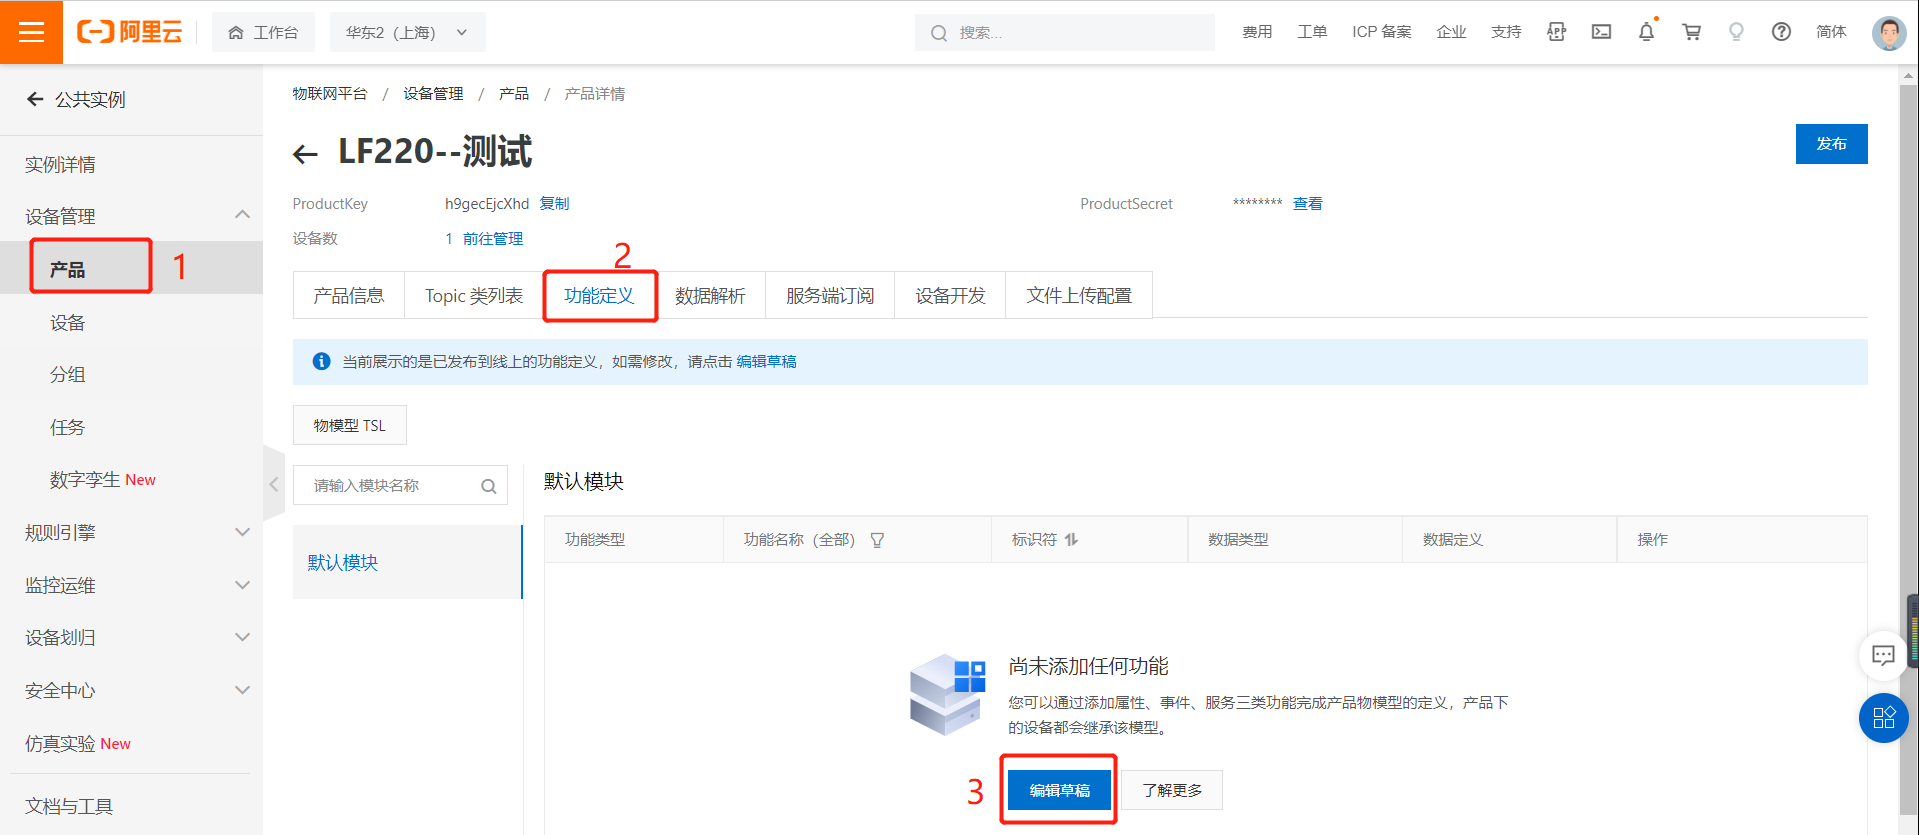Sort by the 标识符 column
This screenshot has height=835, width=1919.
pos(1072,540)
